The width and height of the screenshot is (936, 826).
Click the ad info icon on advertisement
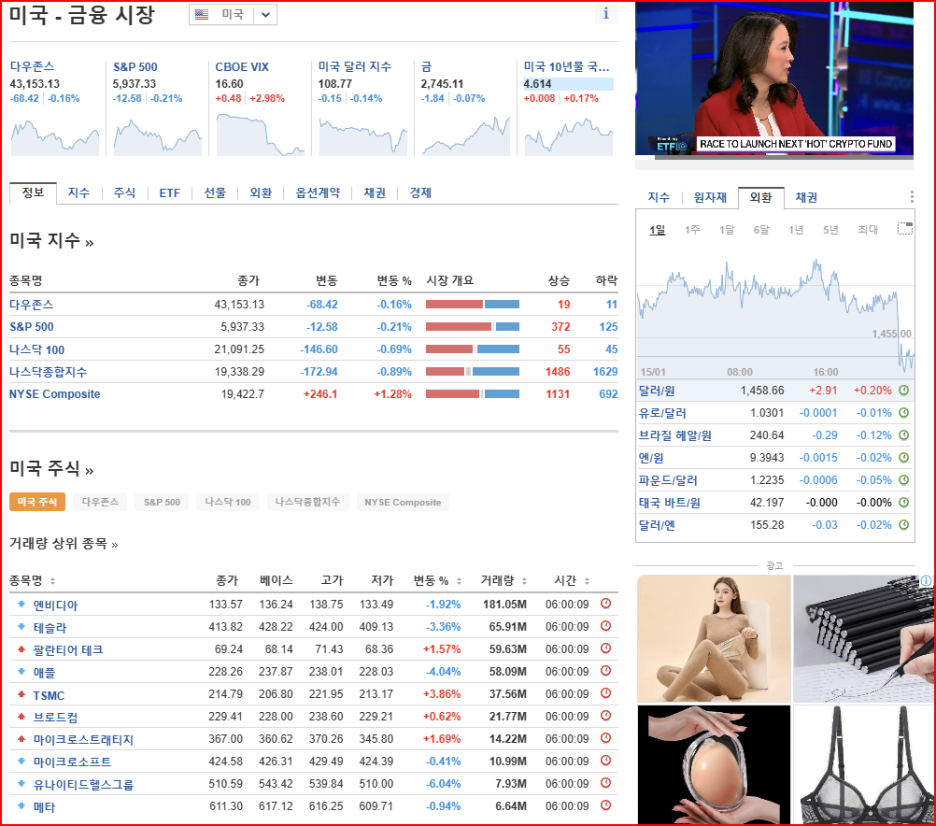[925, 580]
